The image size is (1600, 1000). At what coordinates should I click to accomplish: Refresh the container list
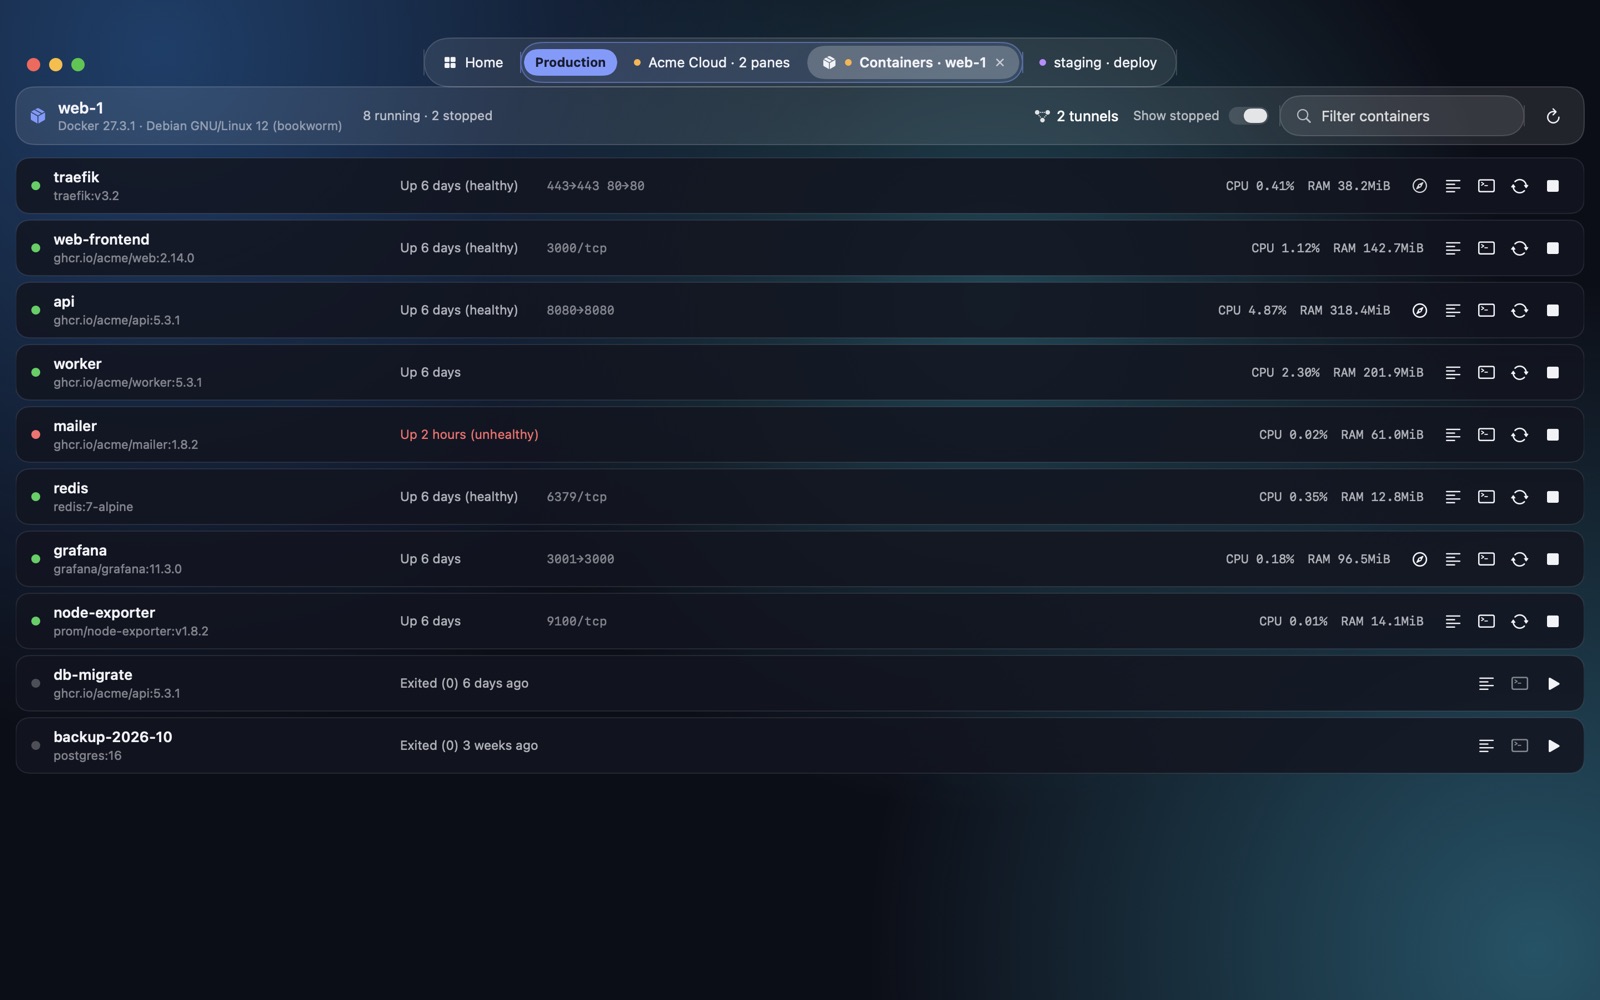tap(1553, 116)
